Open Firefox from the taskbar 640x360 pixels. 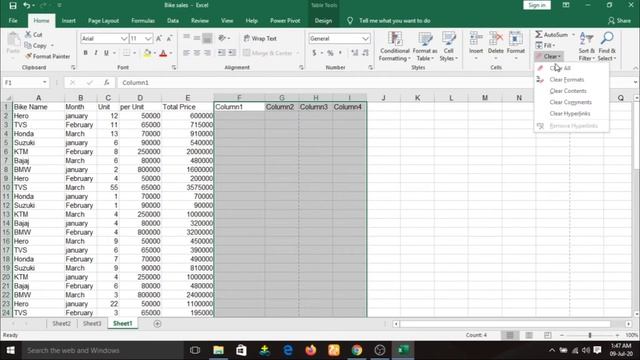click(x=311, y=350)
